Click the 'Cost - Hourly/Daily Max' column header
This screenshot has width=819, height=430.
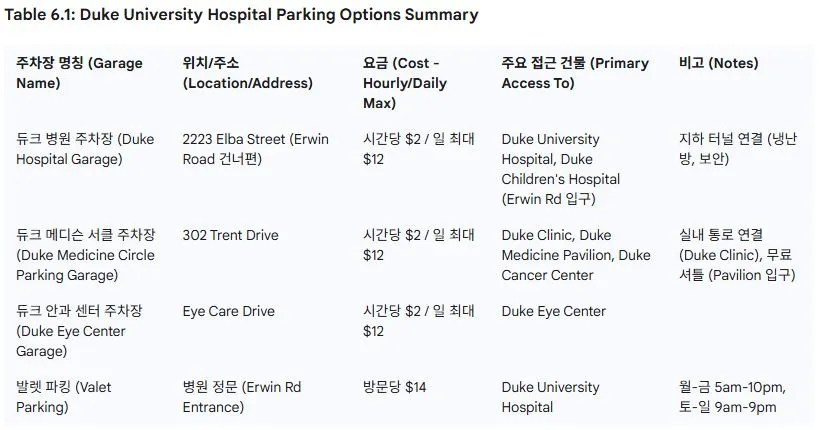(404, 83)
